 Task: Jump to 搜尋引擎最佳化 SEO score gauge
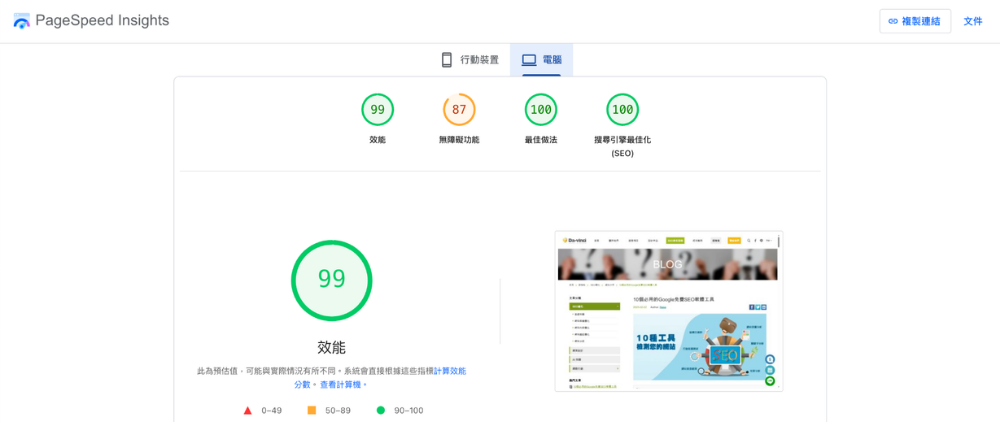[622, 110]
